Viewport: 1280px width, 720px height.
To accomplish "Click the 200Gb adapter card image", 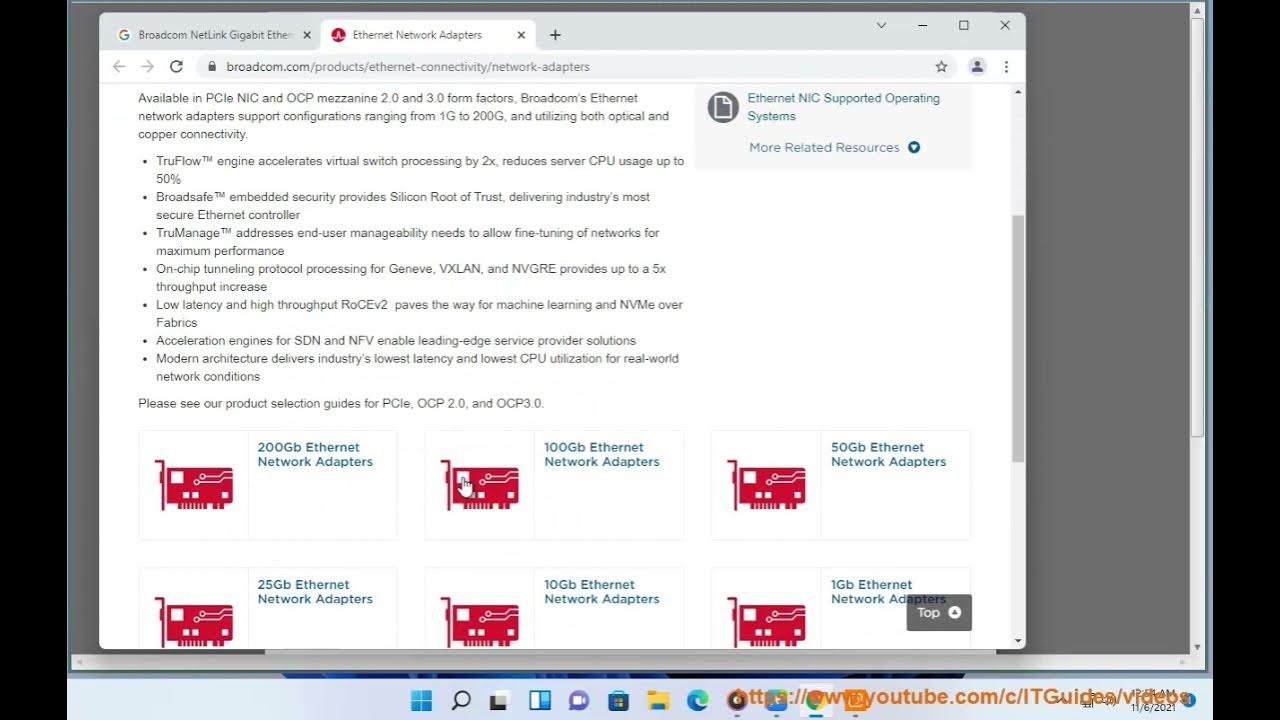I will click(x=194, y=485).
